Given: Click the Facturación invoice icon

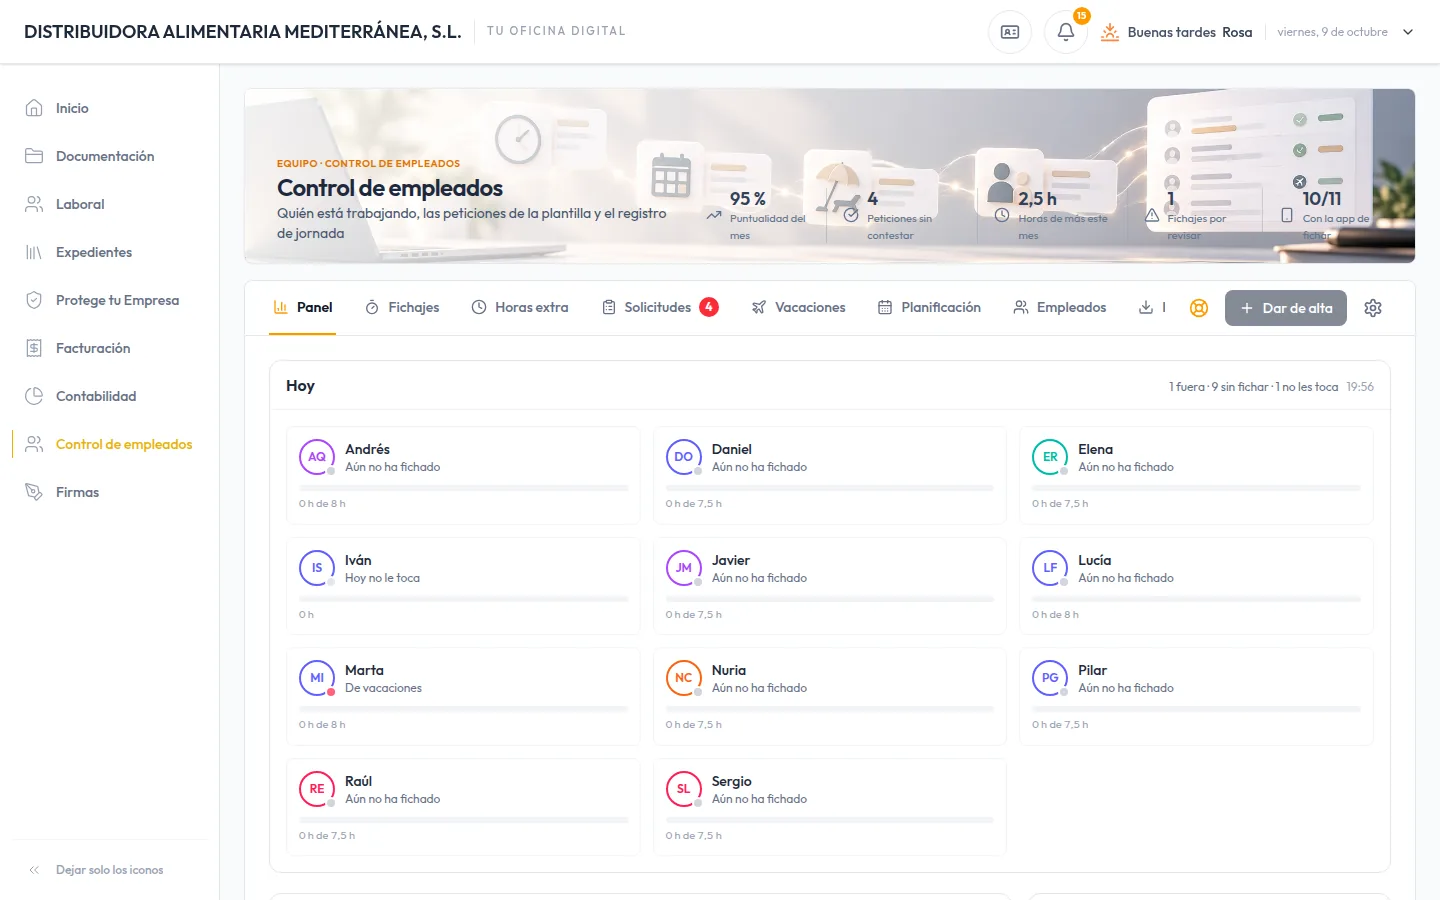Looking at the screenshot, I should [x=34, y=348].
